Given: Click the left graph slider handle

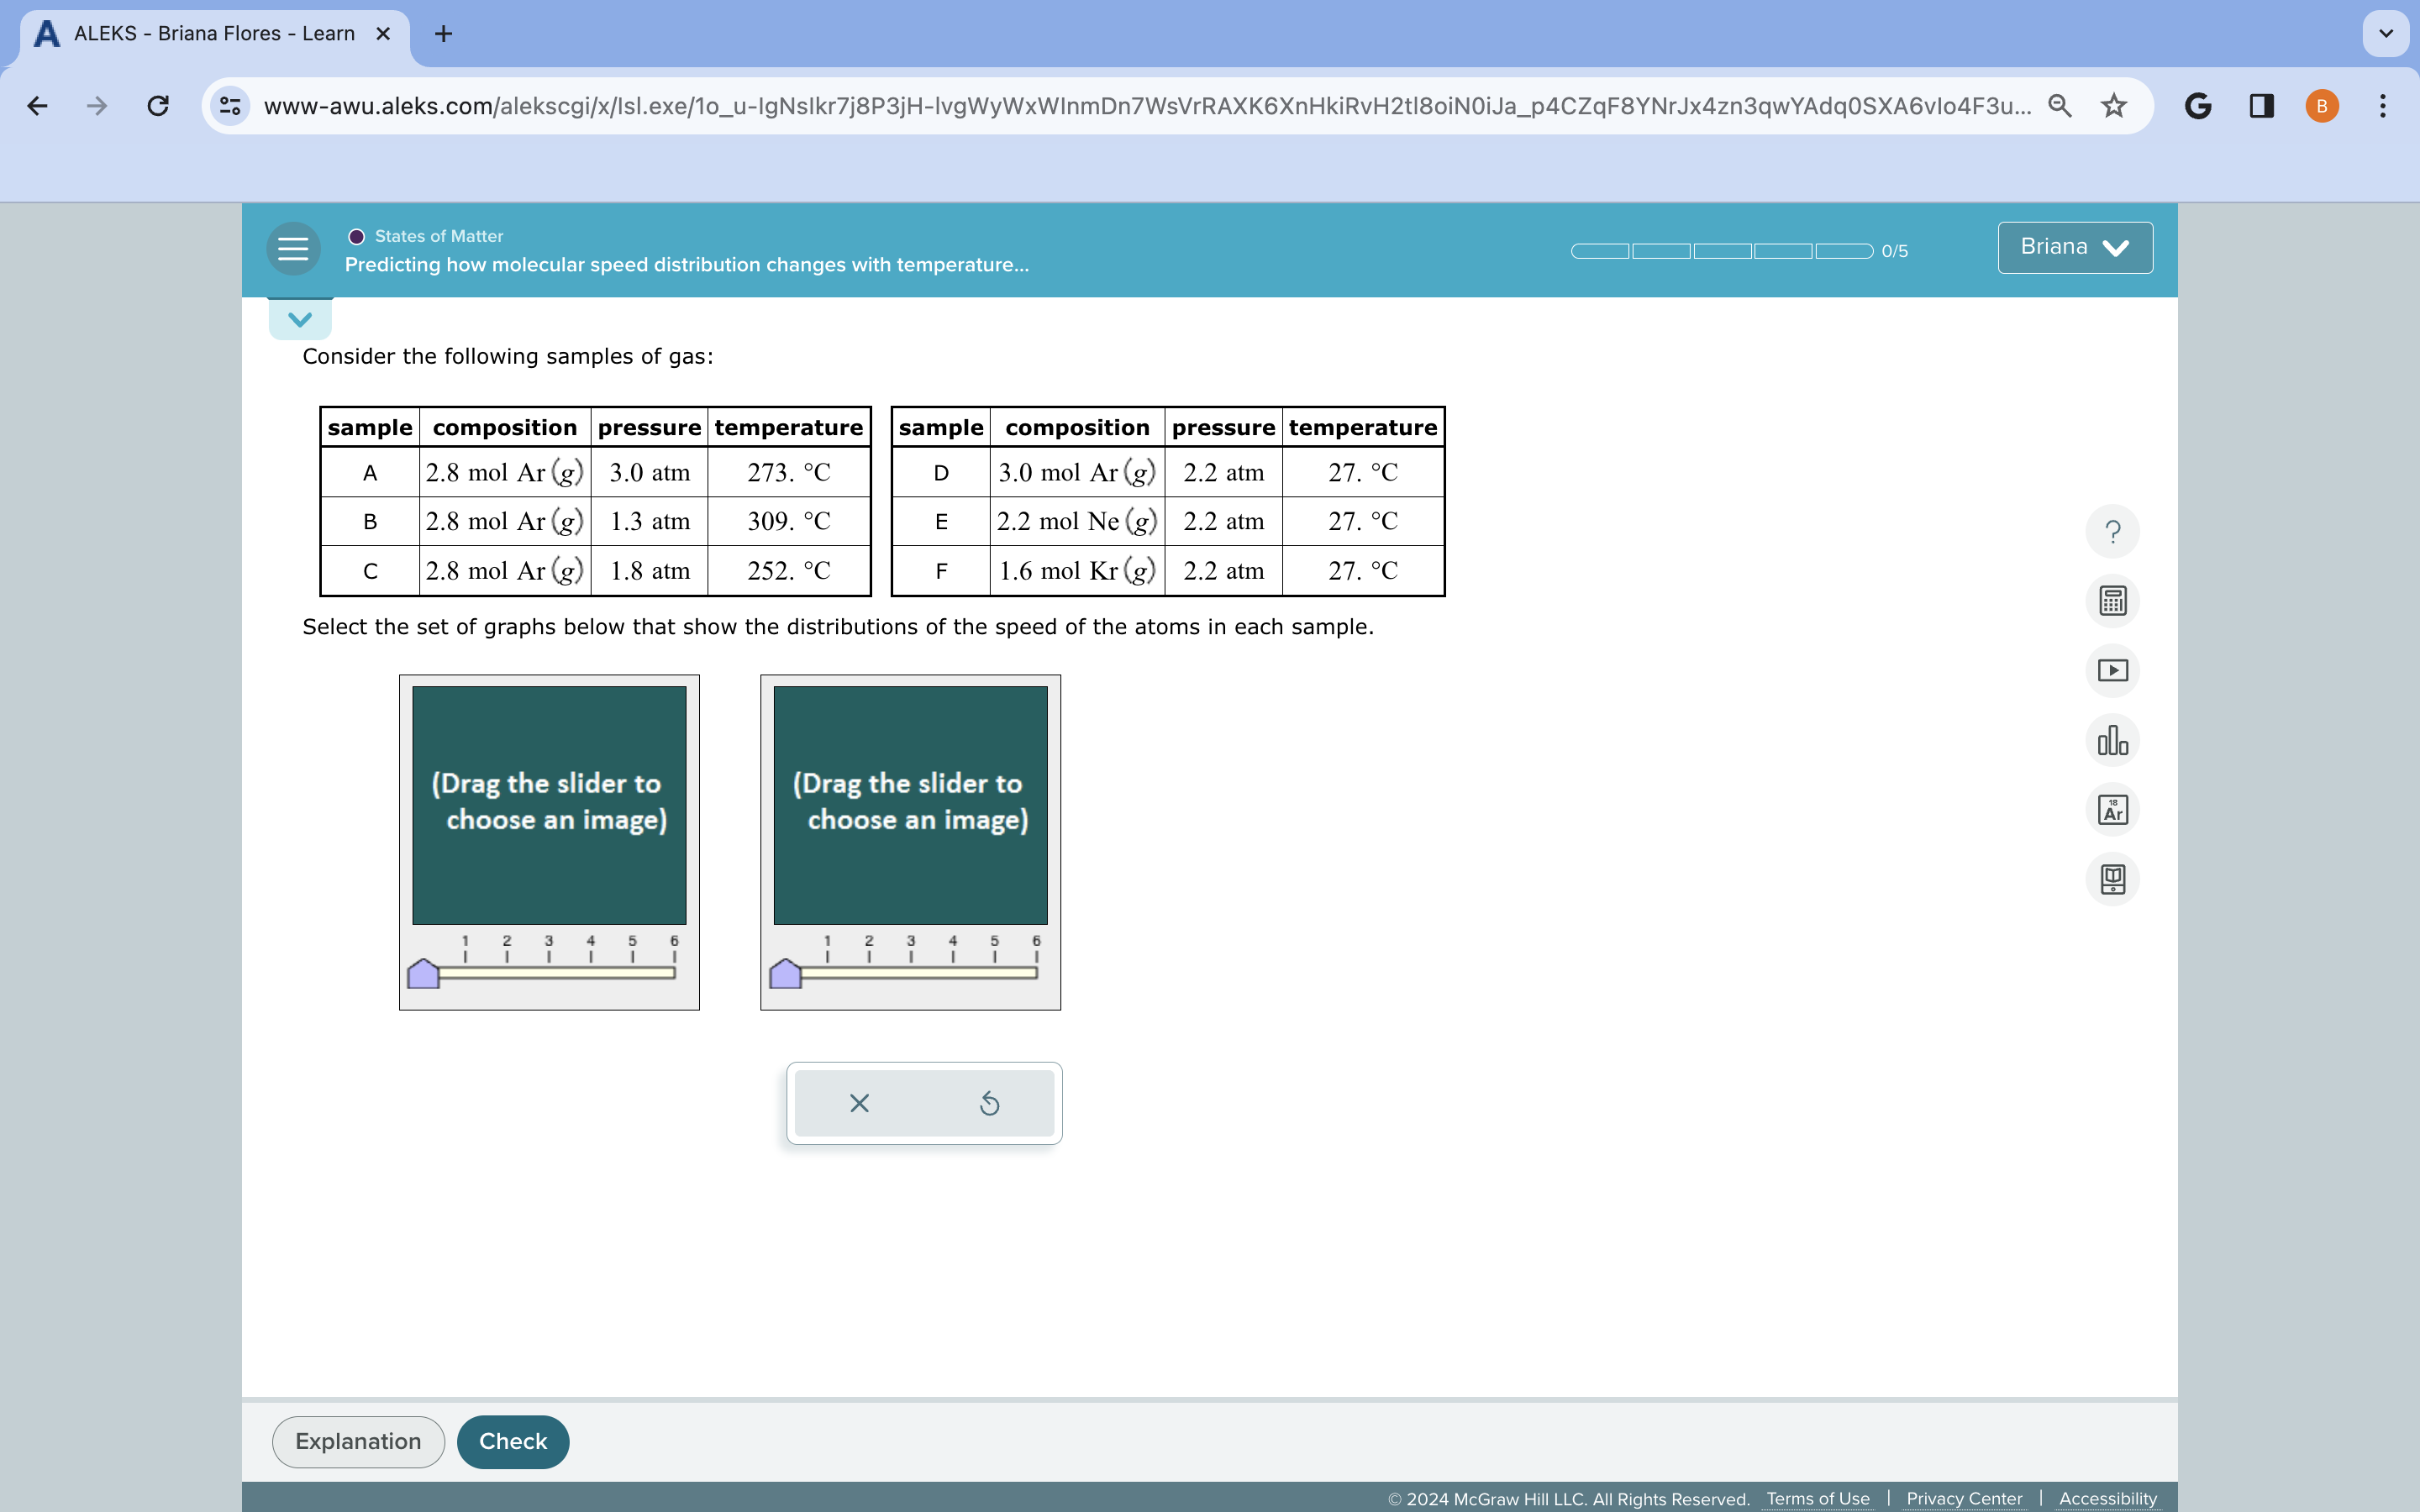Looking at the screenshot, I should click(424, 973).
